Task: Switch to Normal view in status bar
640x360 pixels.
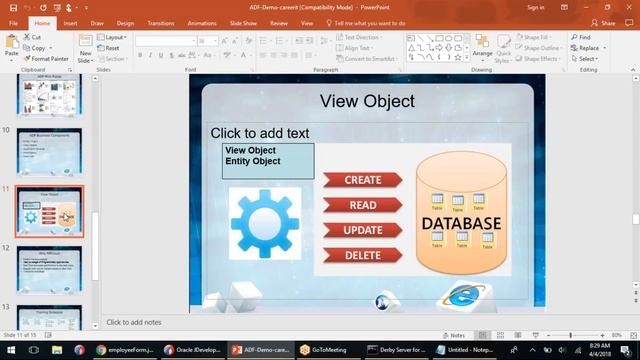Action: pyautogui.click(x=482, y=335)
